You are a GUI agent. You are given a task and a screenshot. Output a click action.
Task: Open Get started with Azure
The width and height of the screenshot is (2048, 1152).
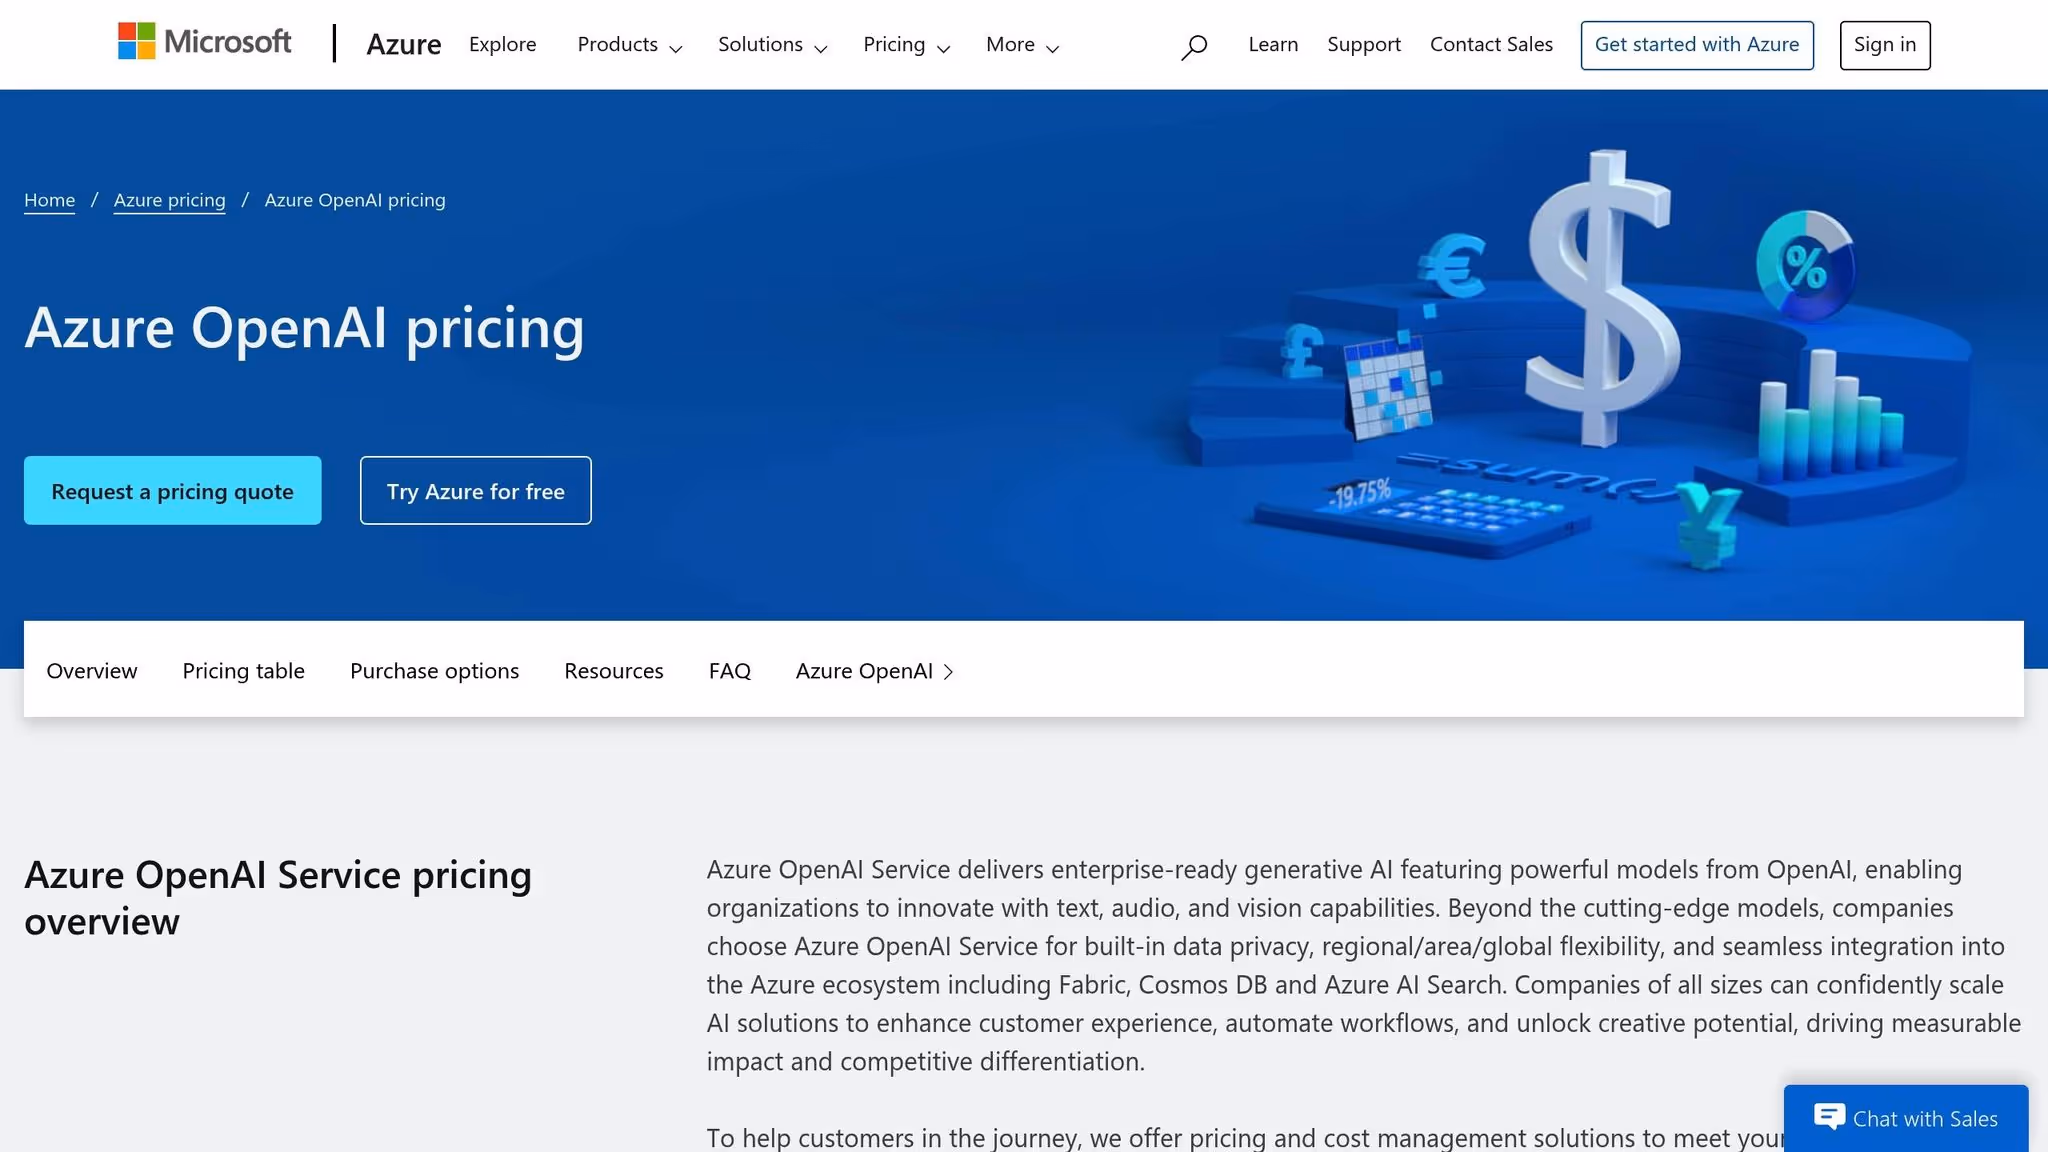(1696, 44)
